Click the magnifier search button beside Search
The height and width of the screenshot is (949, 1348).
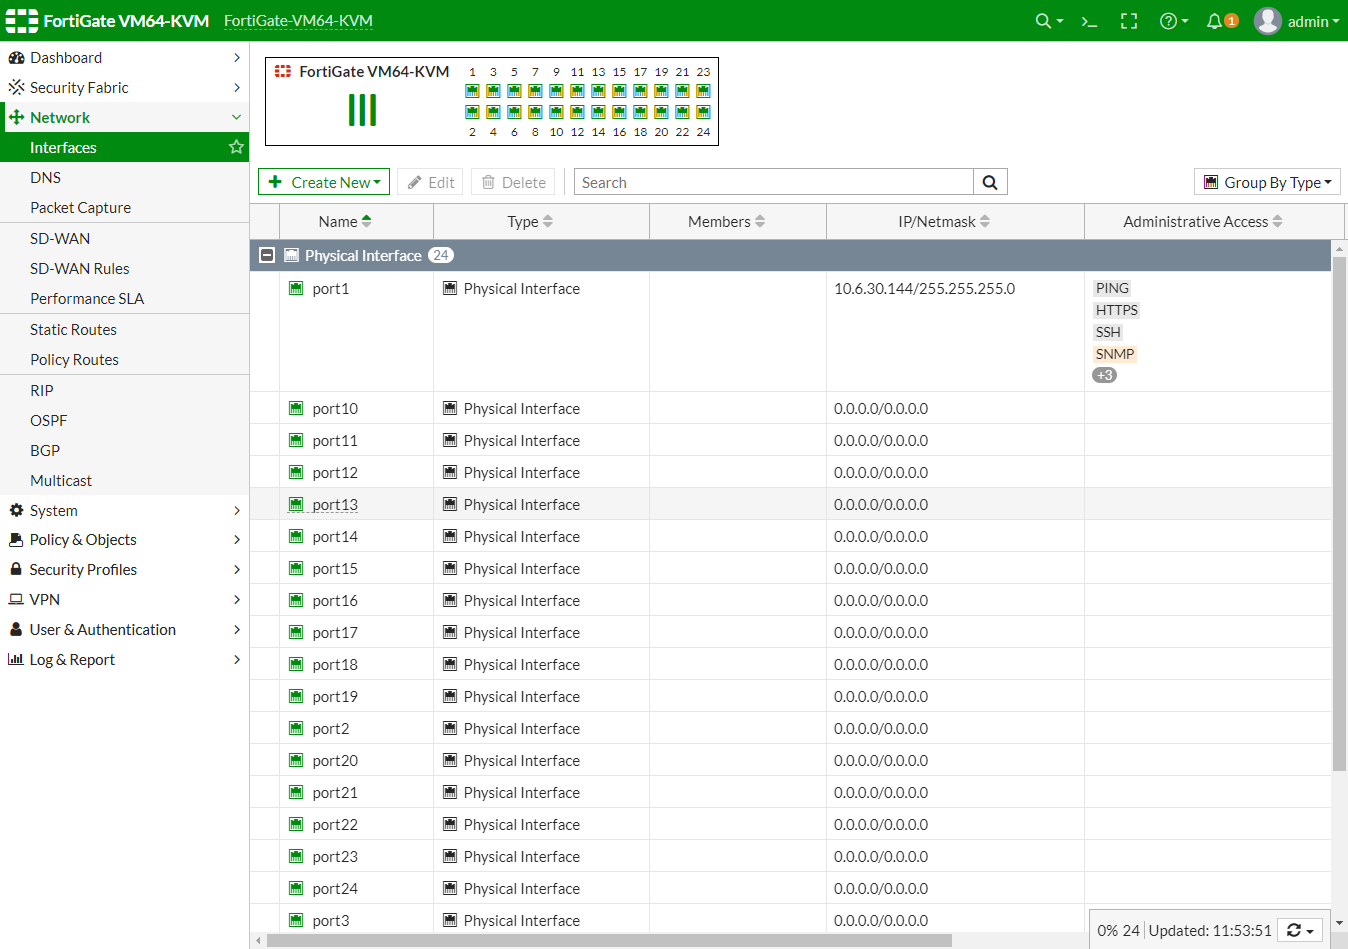pyautogui.click(x=990, y=182)
